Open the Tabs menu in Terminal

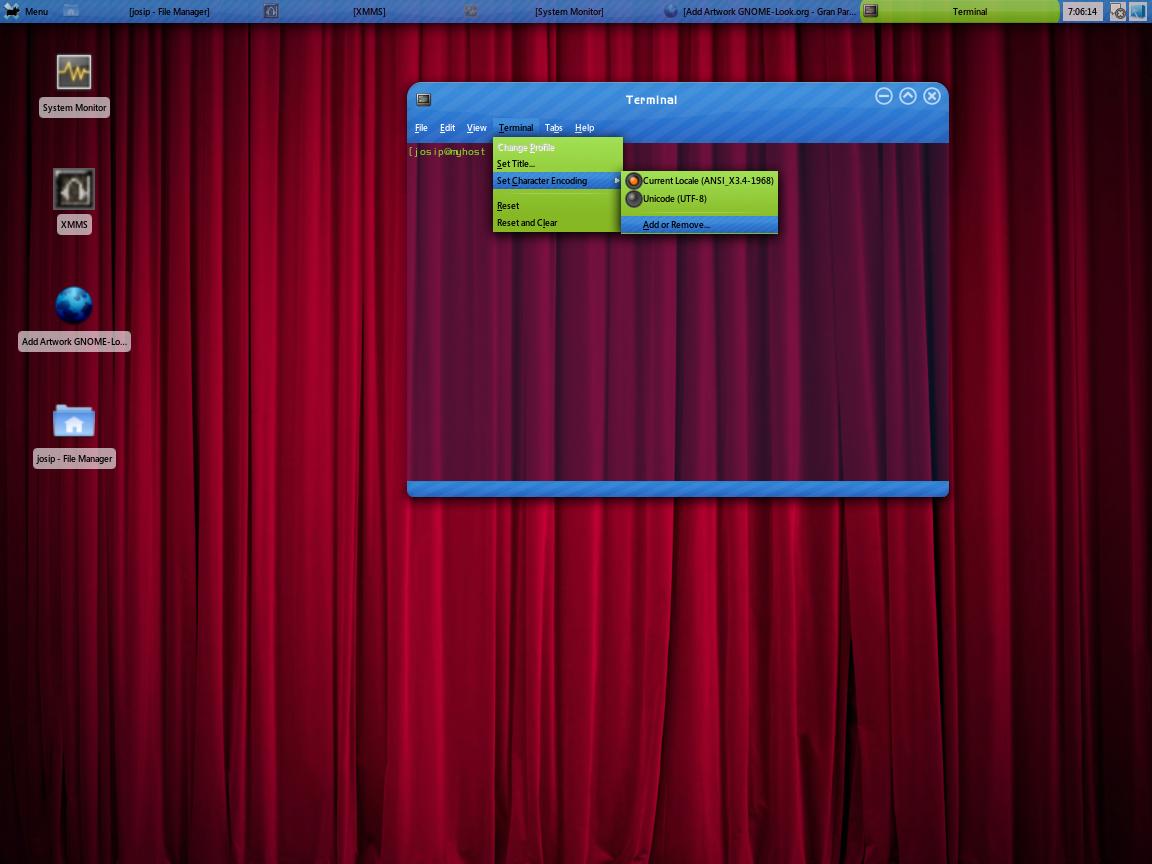553,128
